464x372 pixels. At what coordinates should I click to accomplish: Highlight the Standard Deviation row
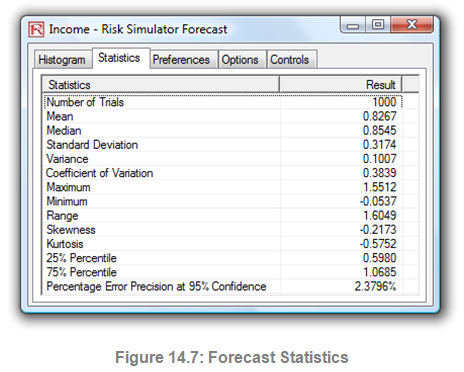tap(223, 145)
